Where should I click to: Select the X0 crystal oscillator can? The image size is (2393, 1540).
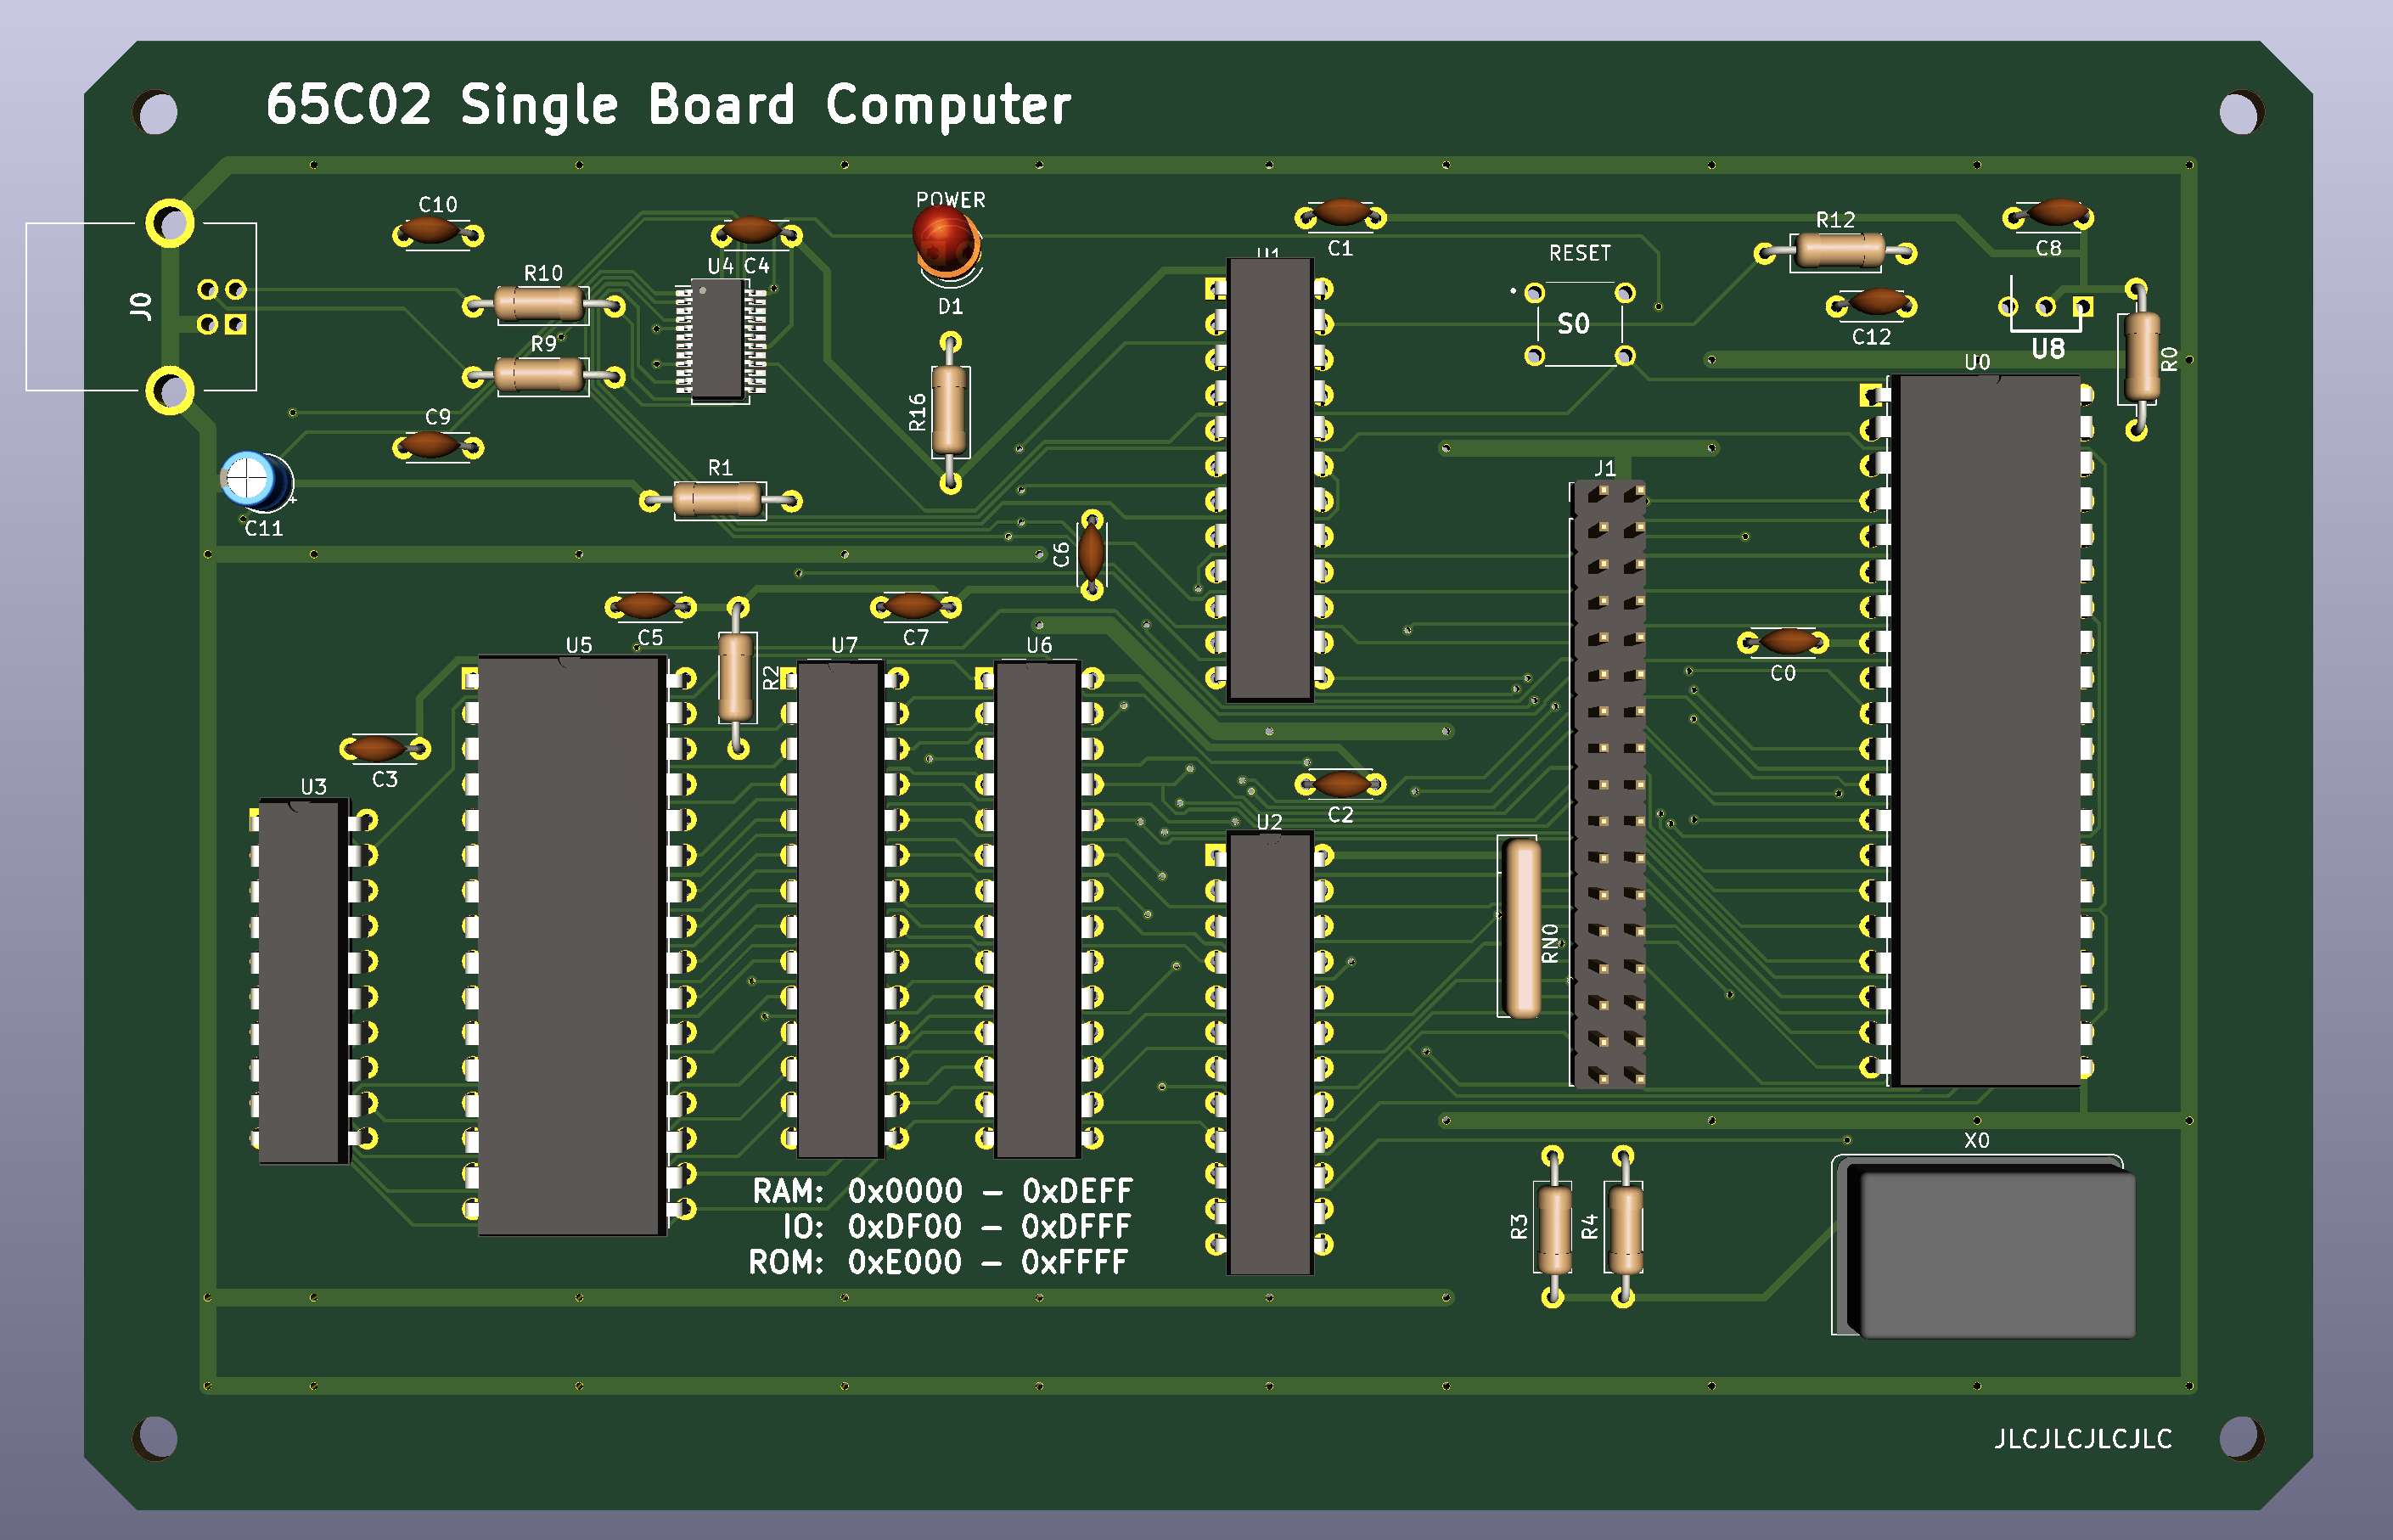click(x=1993, y=1251)
